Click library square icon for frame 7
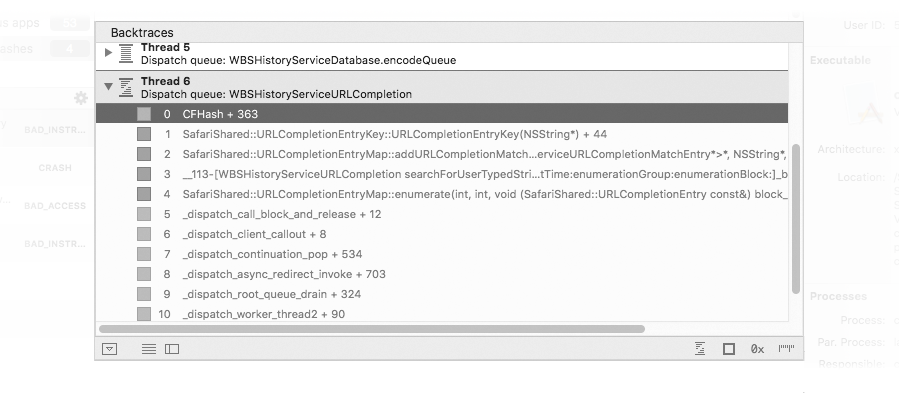 pyautogui.click(x=144, y=254)
